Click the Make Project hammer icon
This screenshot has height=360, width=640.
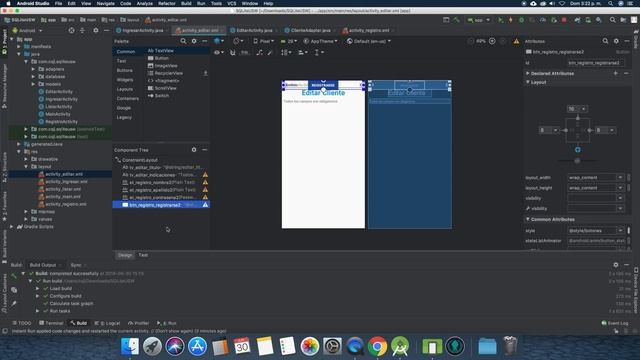coord(456,20)
